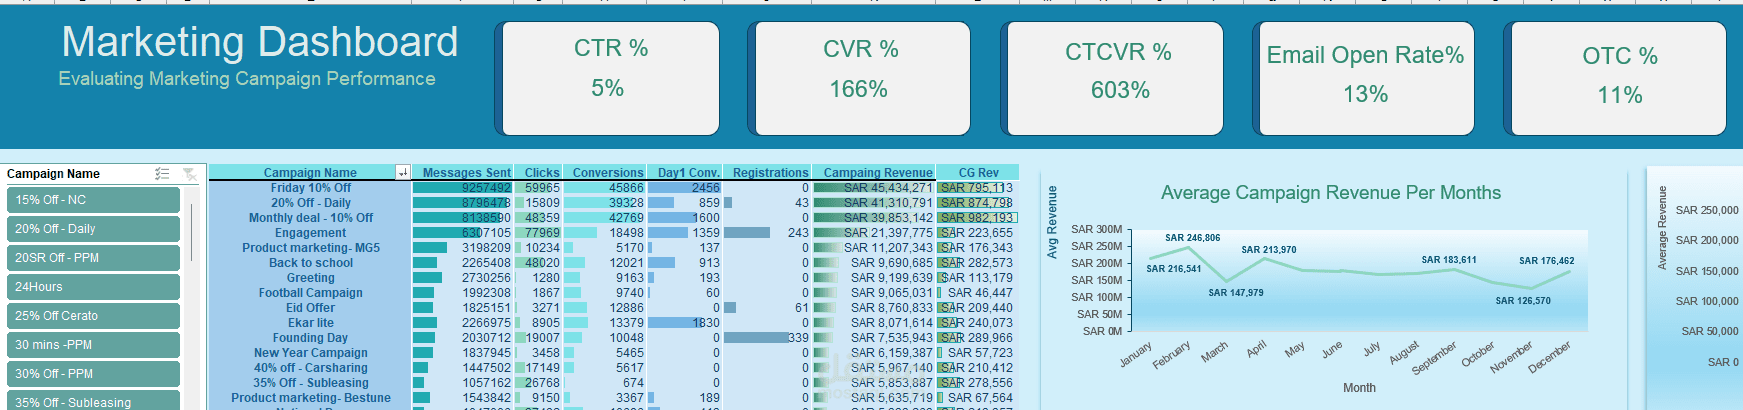Filter by 25% Off Cerato slicer item

pyautogui.click(x=93, y=316)
